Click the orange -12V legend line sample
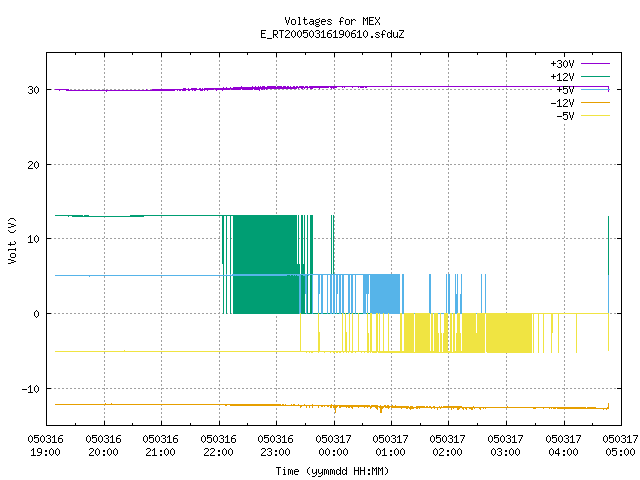 tap(595, 102)
